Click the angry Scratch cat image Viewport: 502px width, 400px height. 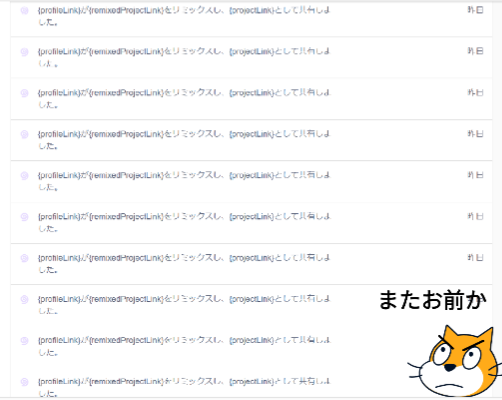pyautogui.click(x=455, y=361)
